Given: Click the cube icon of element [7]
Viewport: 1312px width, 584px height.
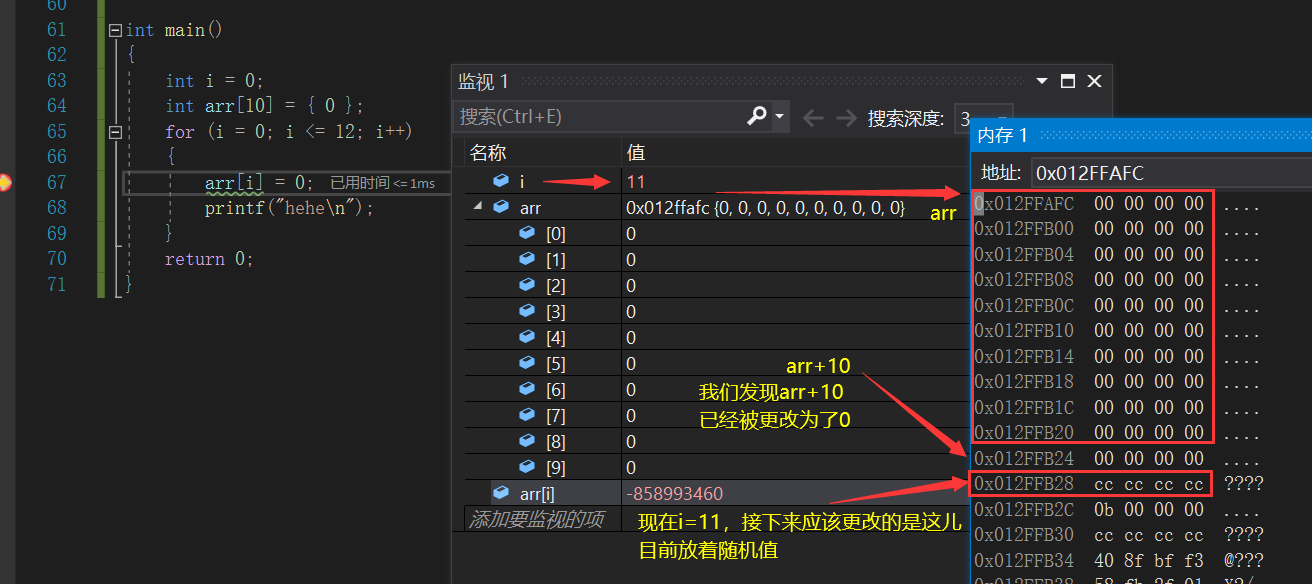Looking at the screenshot, I should [x=527, y=415].
